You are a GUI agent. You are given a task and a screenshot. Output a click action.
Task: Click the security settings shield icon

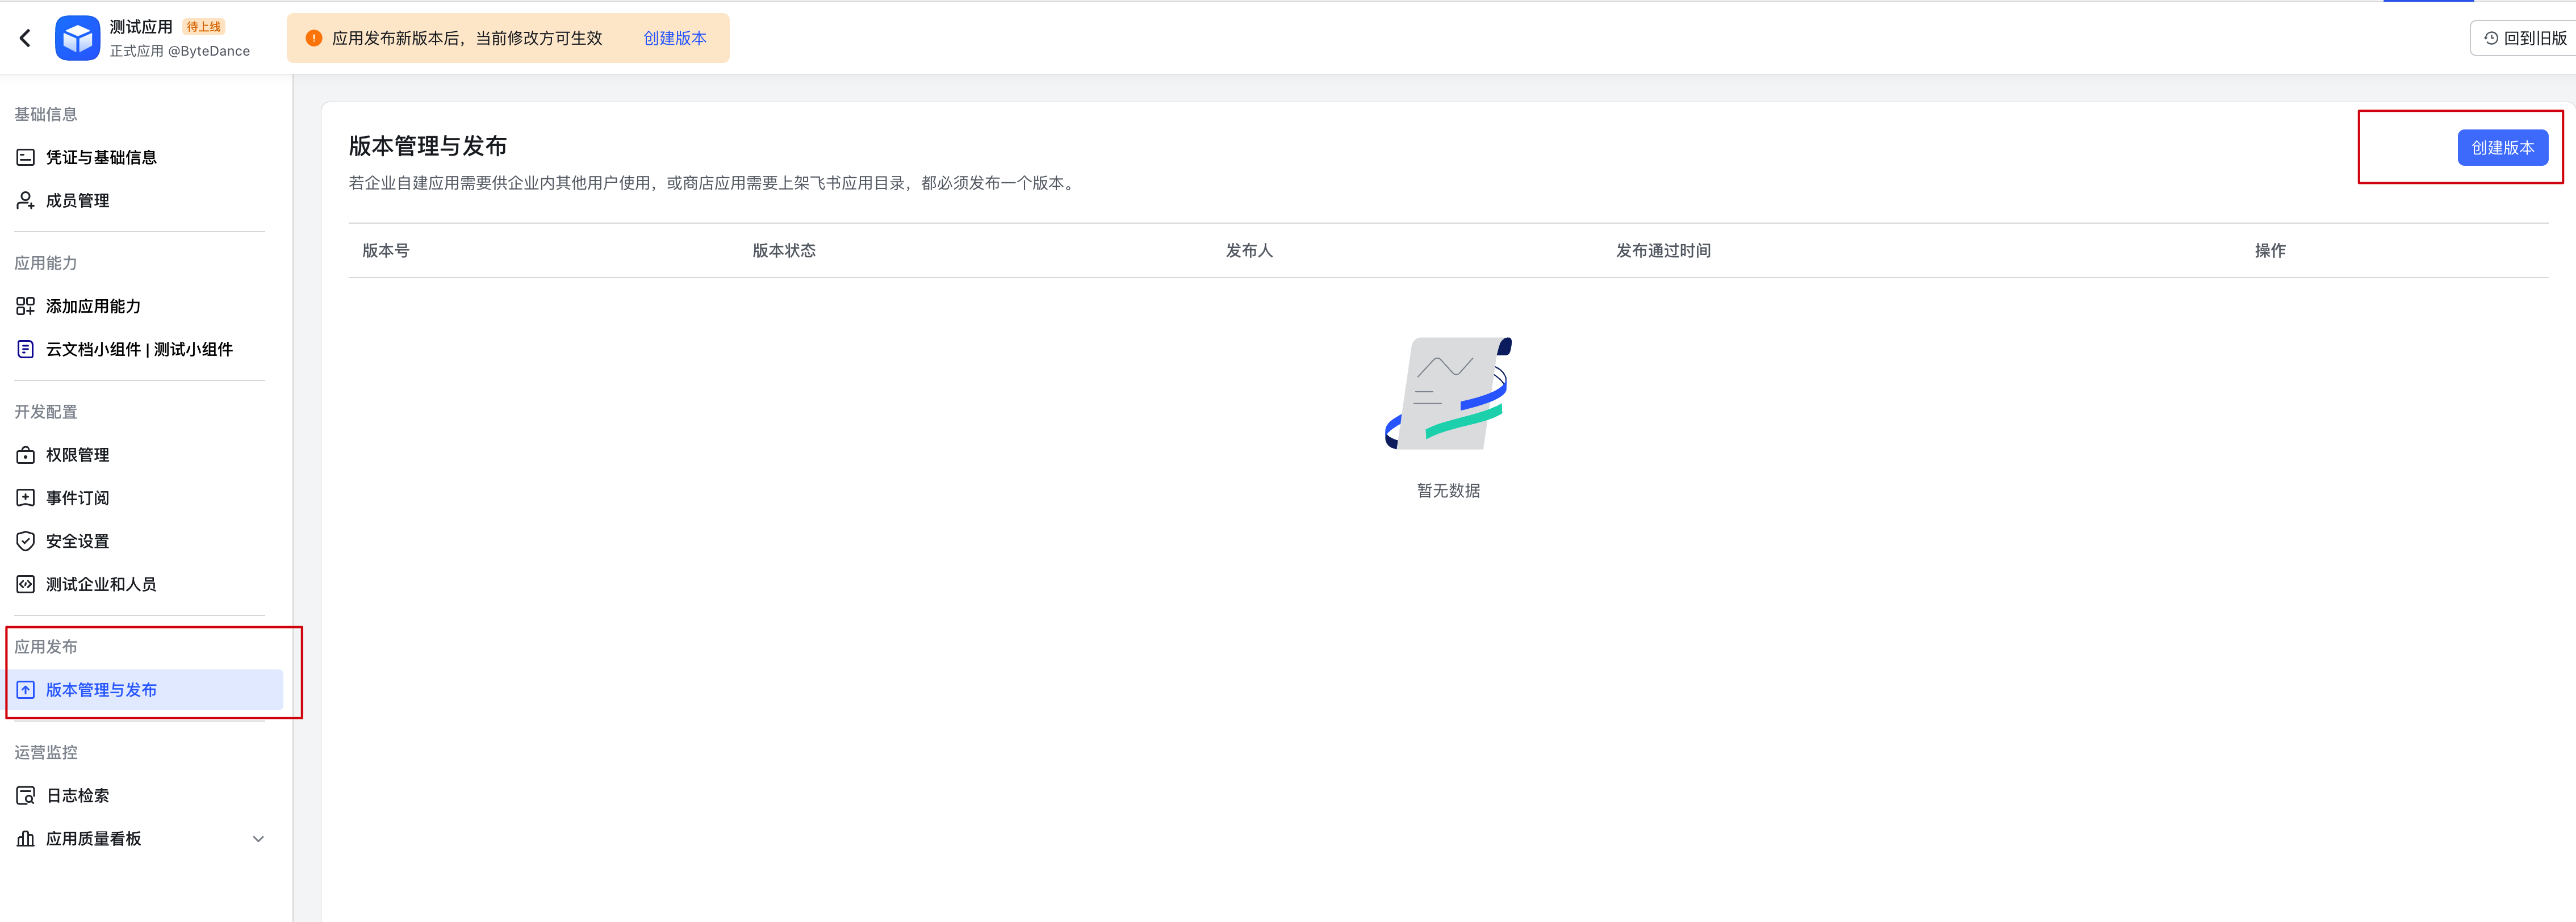click(26, 541)
